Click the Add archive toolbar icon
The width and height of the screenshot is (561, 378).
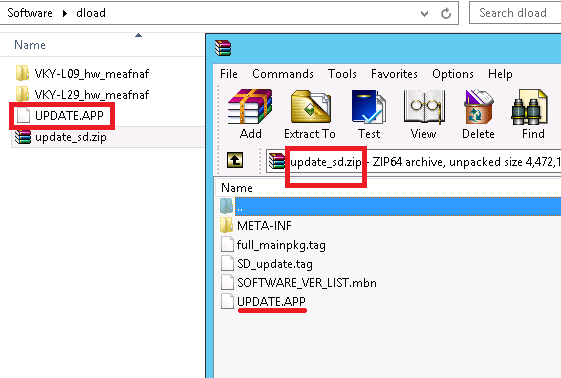click(250, 107)
